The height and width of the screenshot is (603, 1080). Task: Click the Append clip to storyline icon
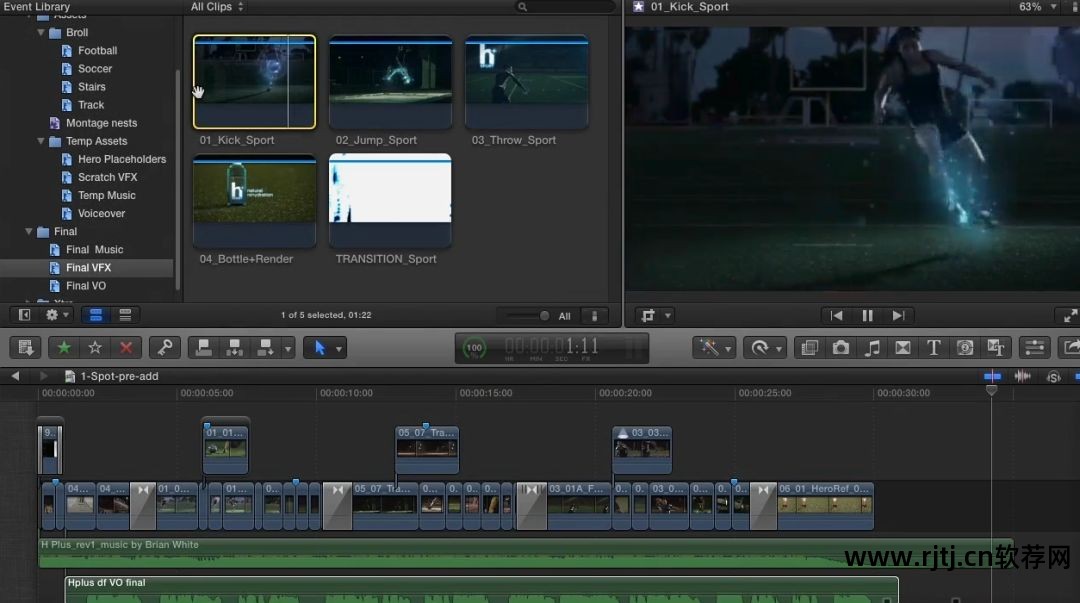coord(265,348)
